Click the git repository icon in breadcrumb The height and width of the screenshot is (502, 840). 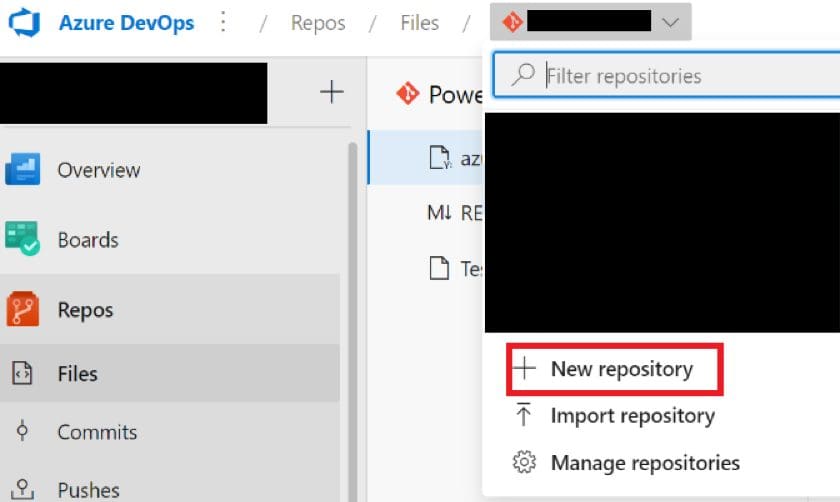512,22
